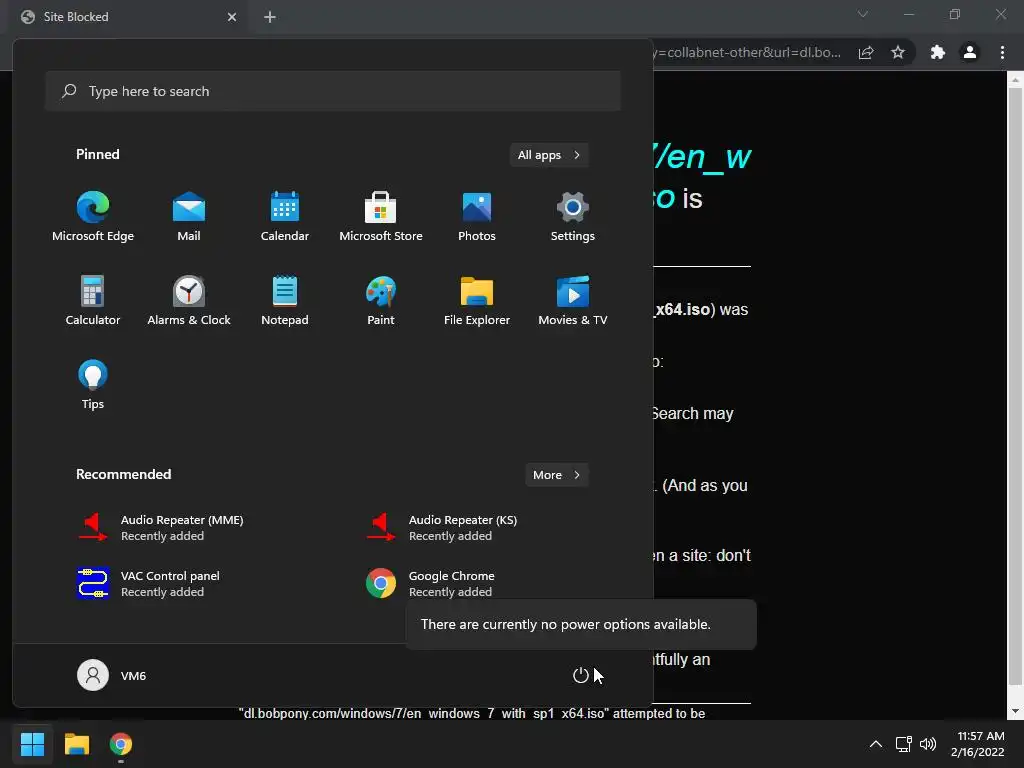1024x768 pixels.
Task: Show hidden system tray icons
Action: click(876, 744)
